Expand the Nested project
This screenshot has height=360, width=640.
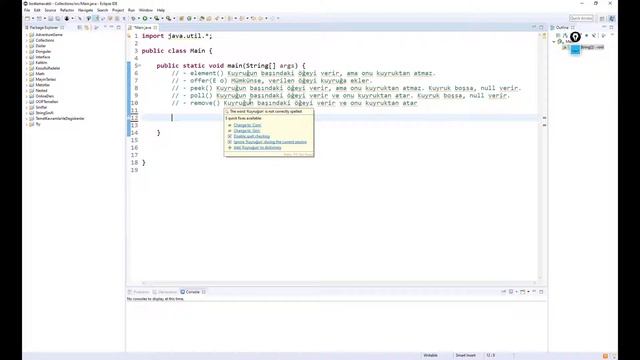(x=27, y=91)
